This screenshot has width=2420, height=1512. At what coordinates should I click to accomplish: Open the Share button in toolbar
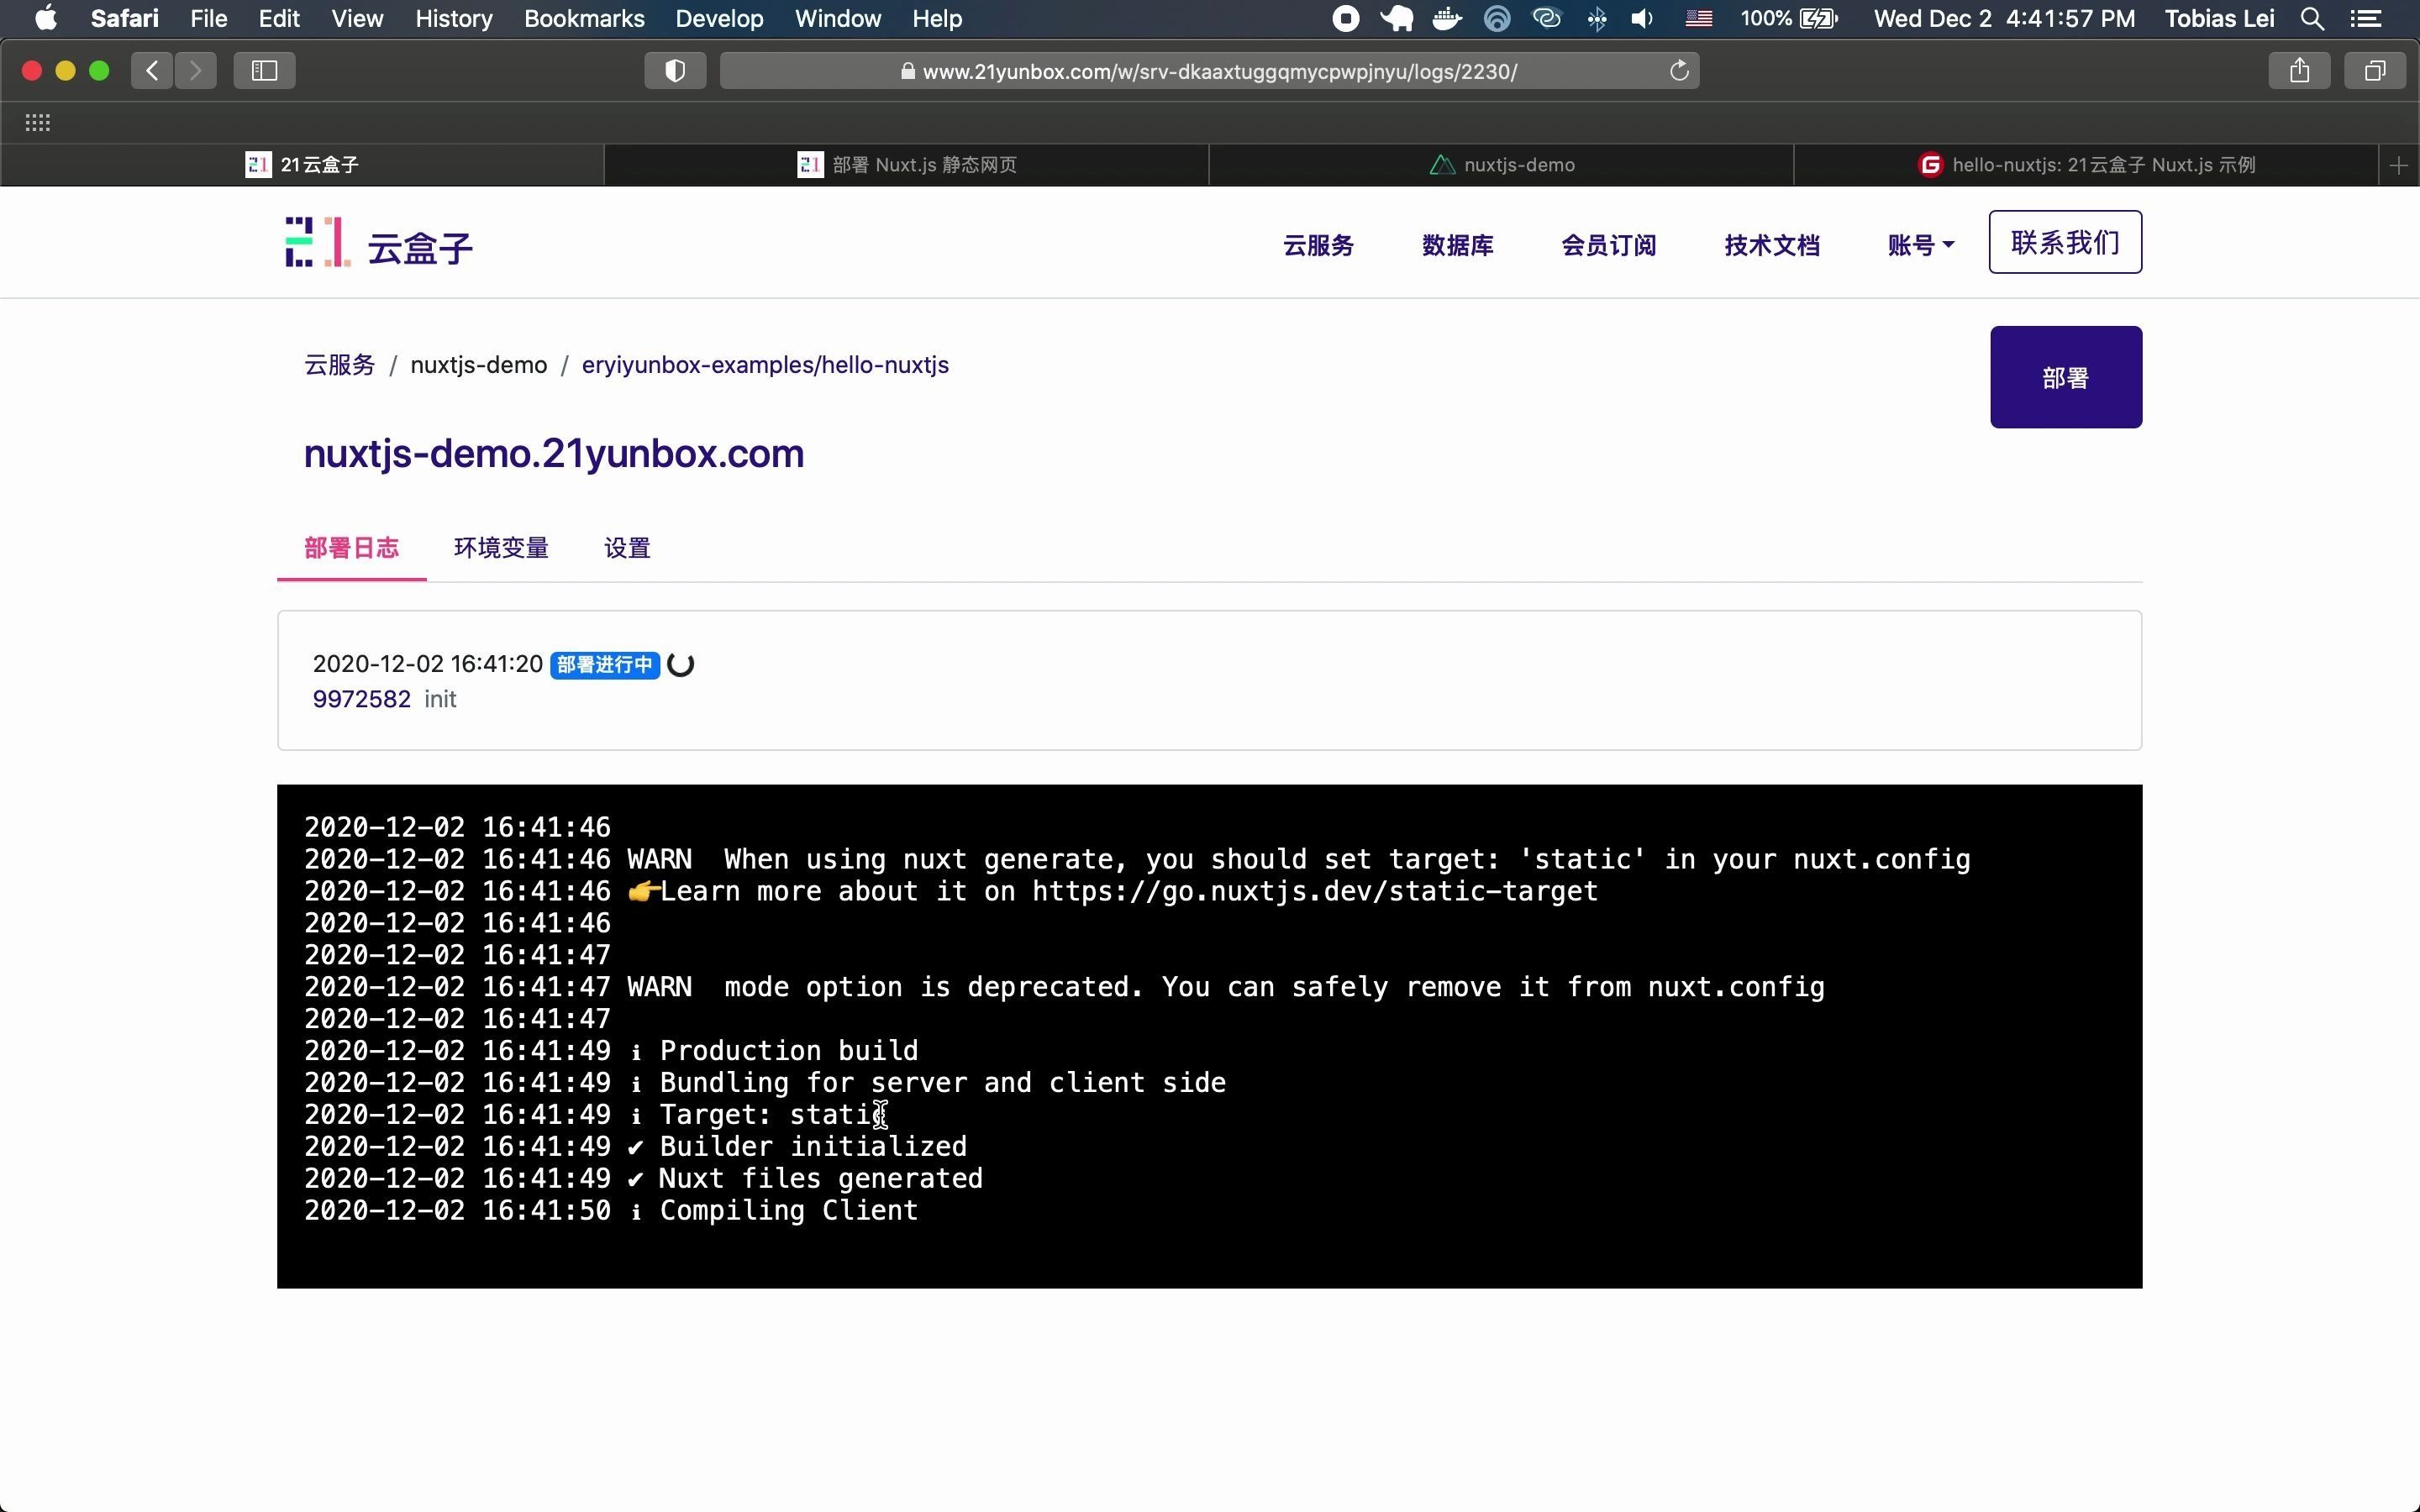(x=2299, y=71)
